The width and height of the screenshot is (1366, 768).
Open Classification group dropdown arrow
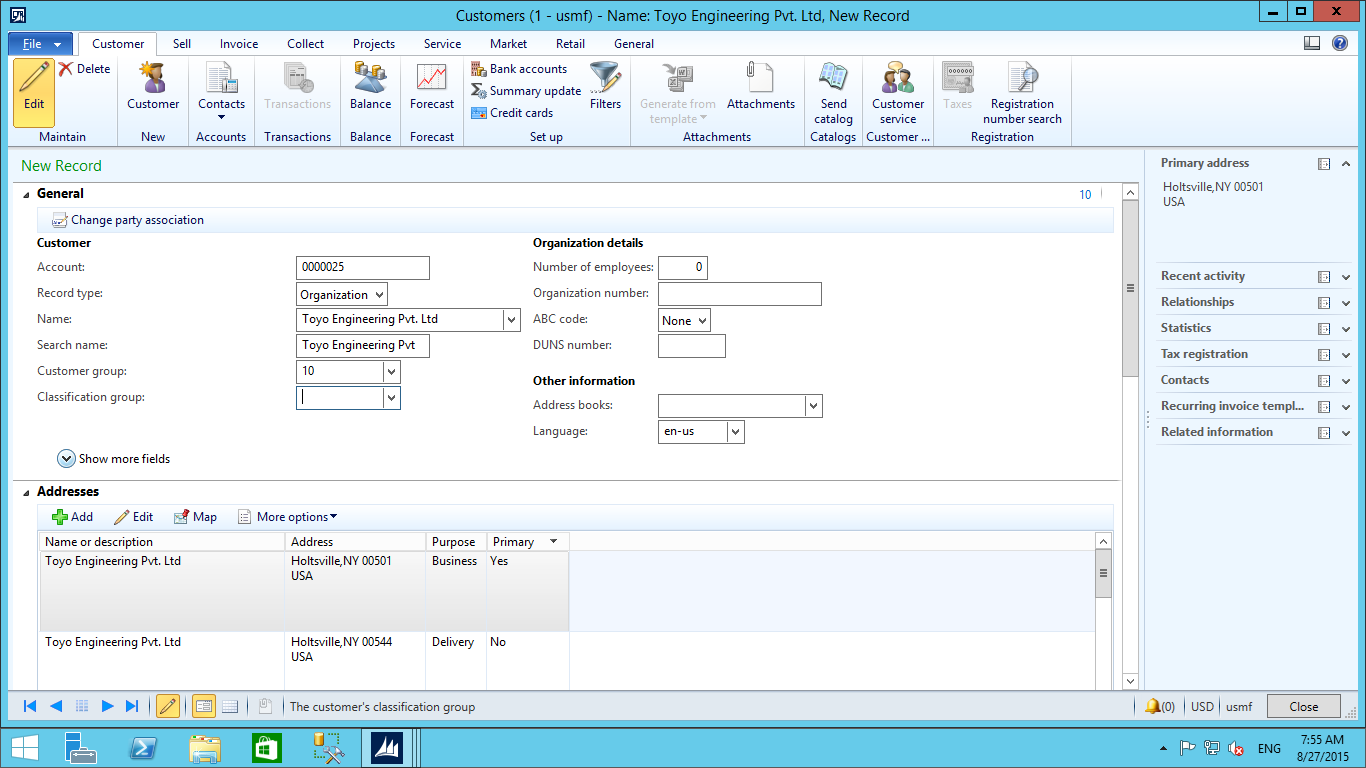[391, 398]
